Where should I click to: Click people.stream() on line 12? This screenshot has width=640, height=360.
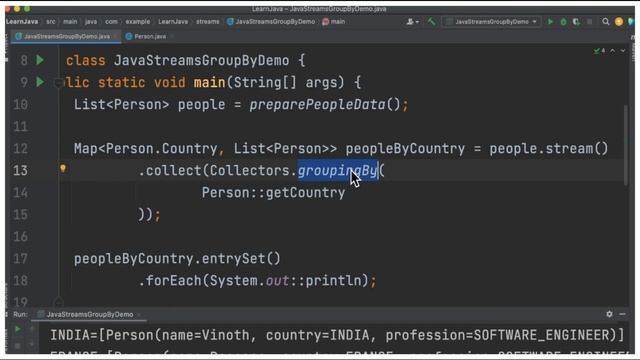tap(549, 149)
